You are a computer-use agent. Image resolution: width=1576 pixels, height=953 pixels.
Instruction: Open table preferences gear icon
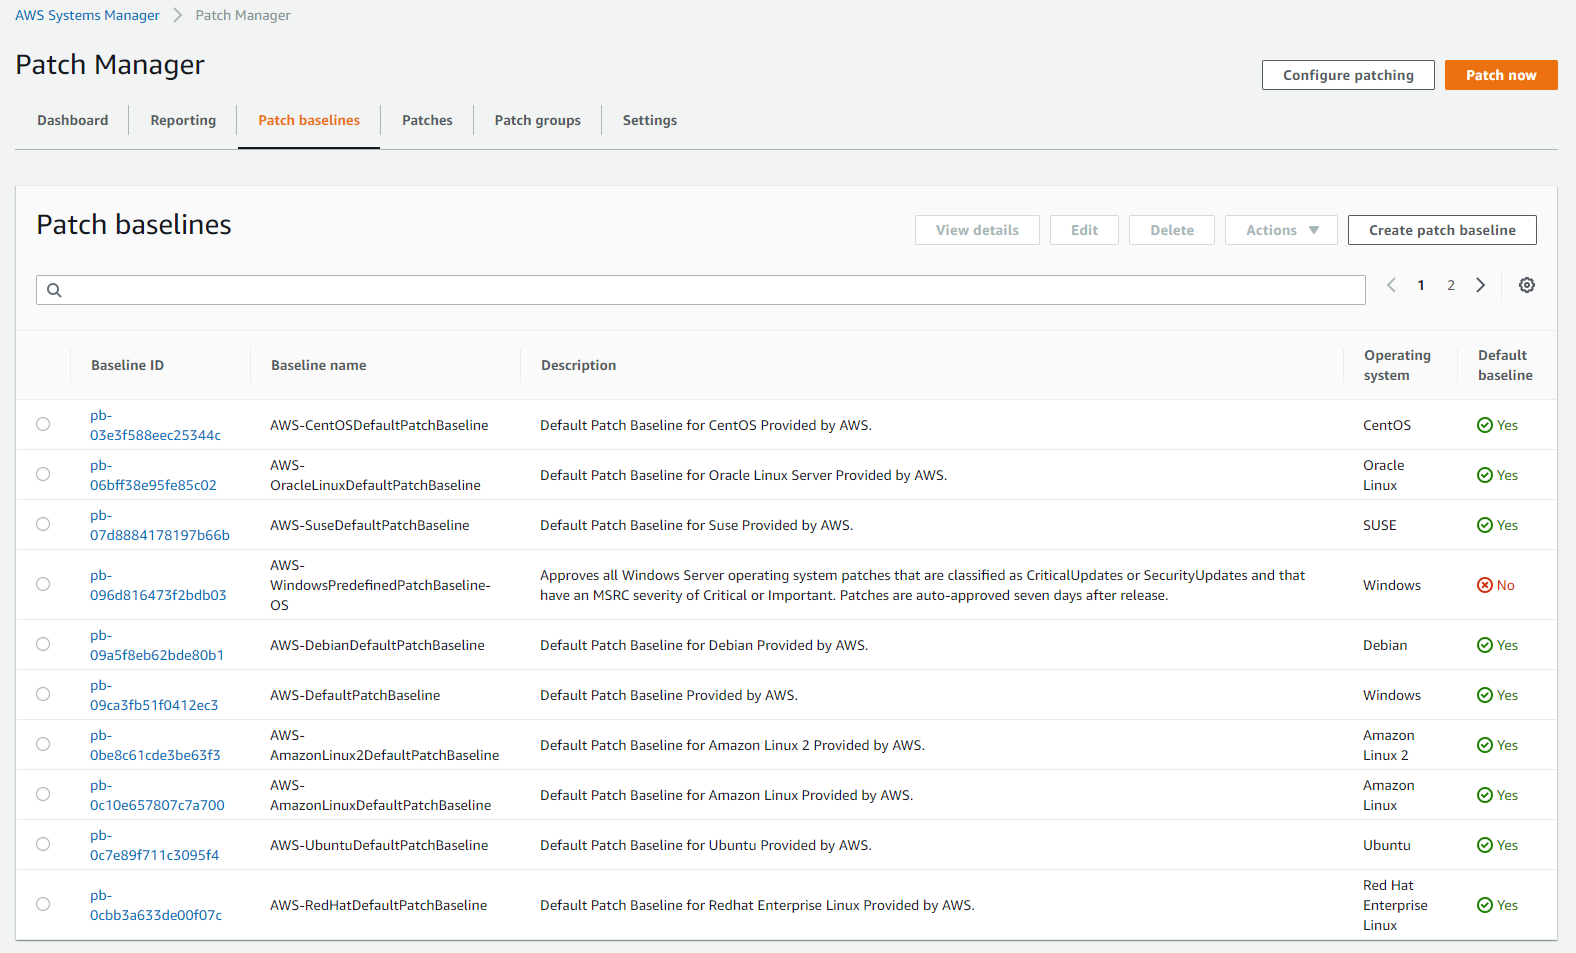(1527, 285)
